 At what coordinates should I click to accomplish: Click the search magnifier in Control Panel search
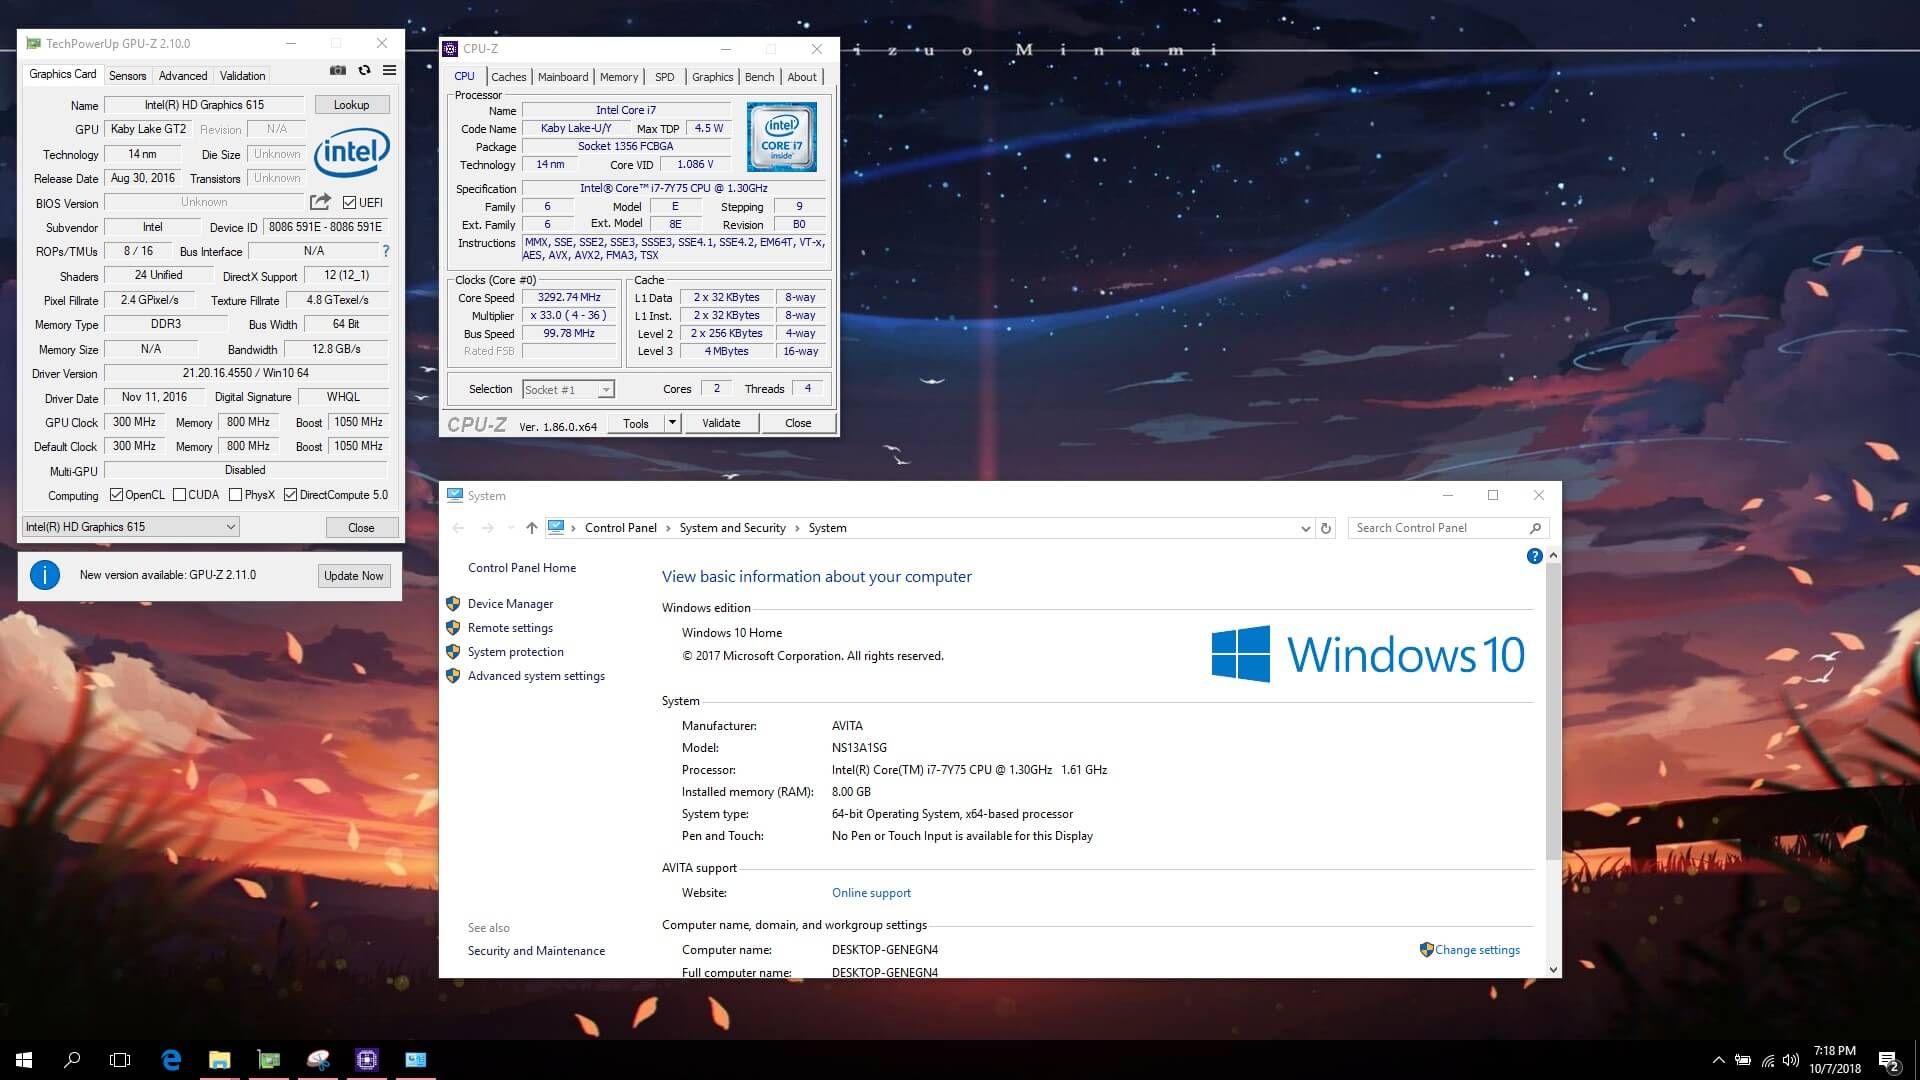tap(1535, 528)
